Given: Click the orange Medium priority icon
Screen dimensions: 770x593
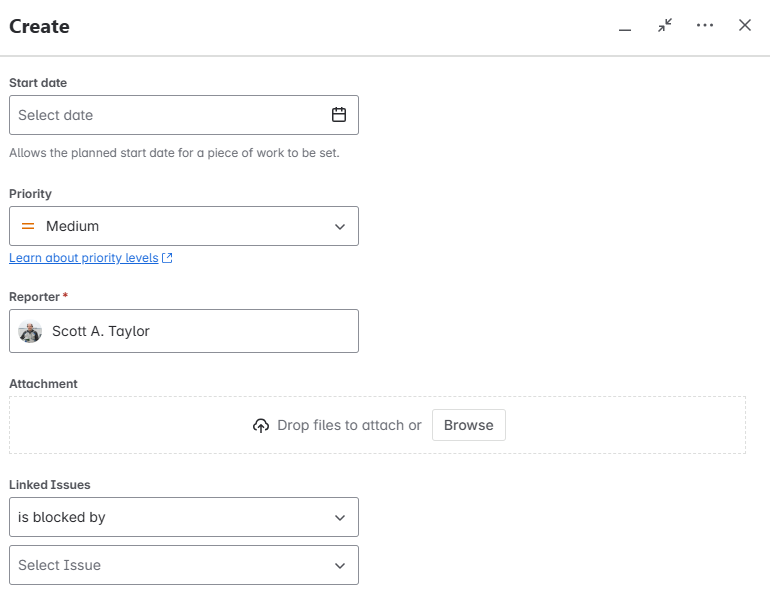Looking at the screenshot, I should pyautogui.click(x=28, y=226).
